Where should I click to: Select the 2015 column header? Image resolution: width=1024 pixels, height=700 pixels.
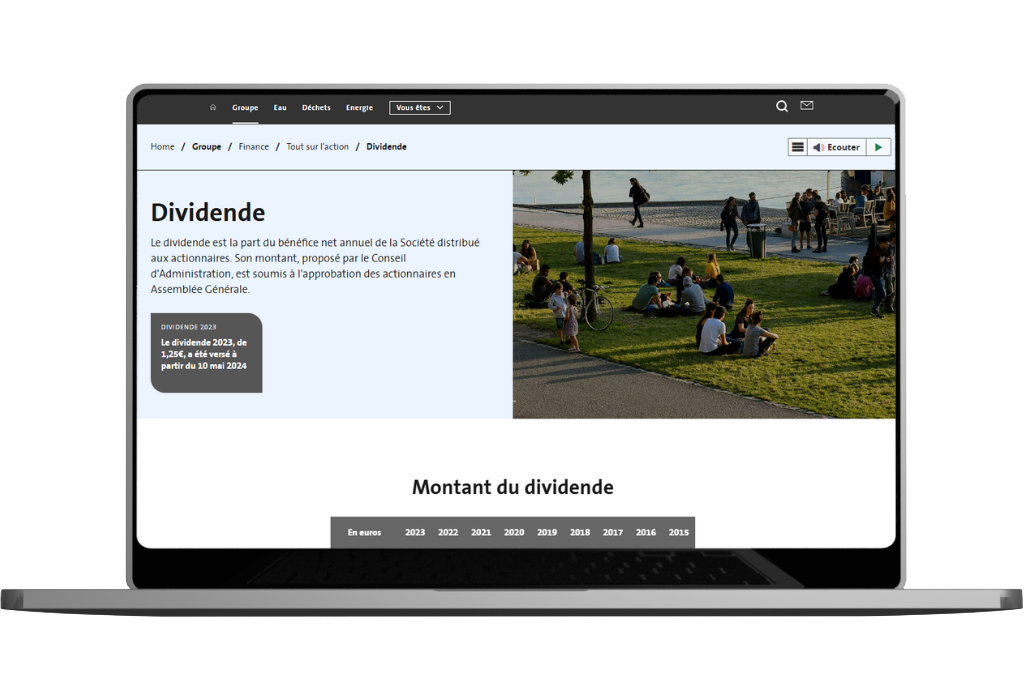tap(679, 533)
